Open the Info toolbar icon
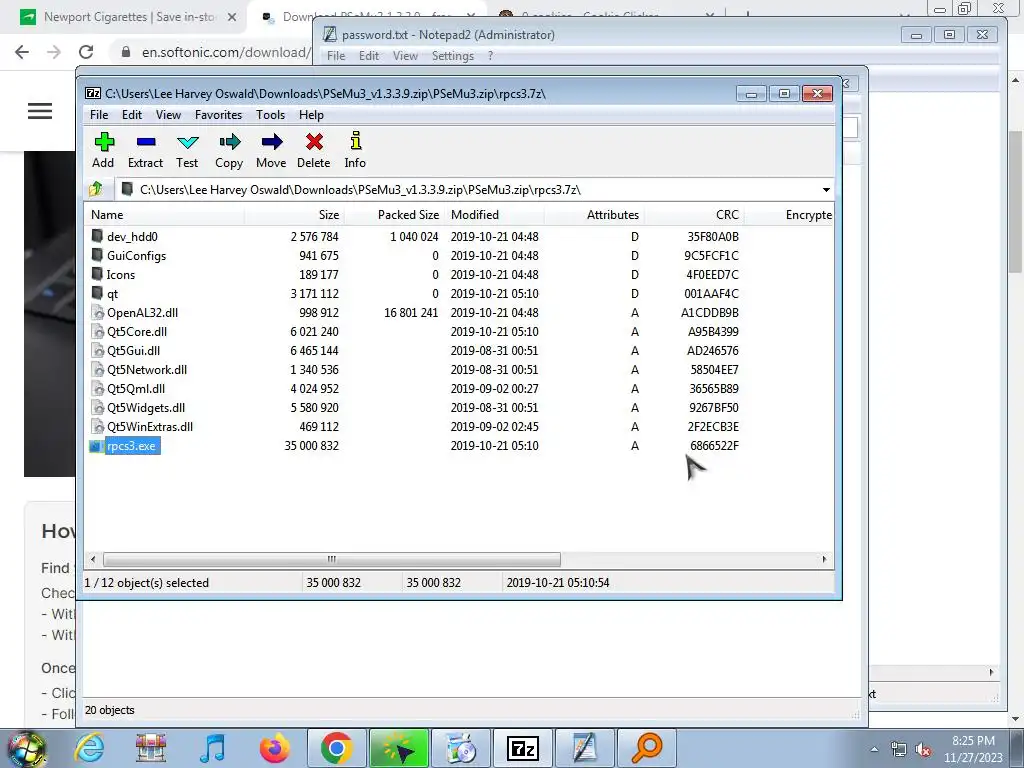 (355, 151)
